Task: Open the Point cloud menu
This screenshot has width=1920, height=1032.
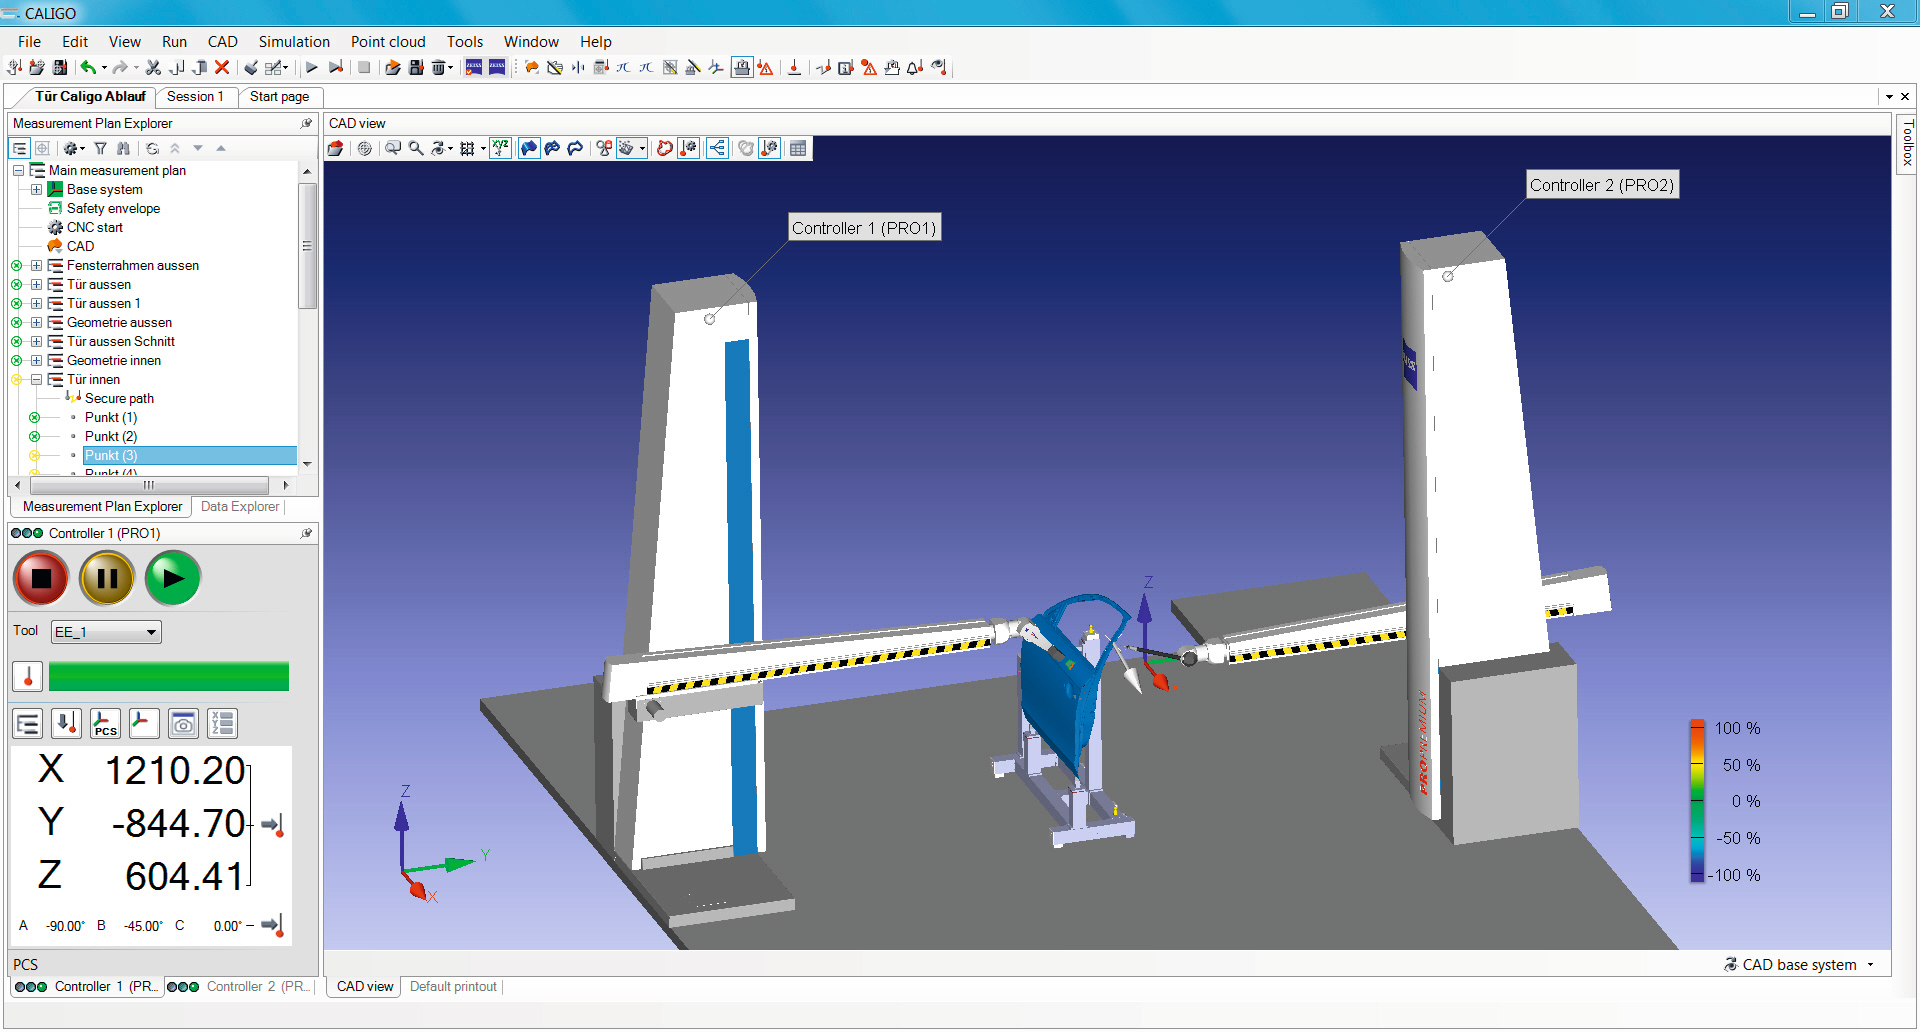Action: tap(387, 42)
